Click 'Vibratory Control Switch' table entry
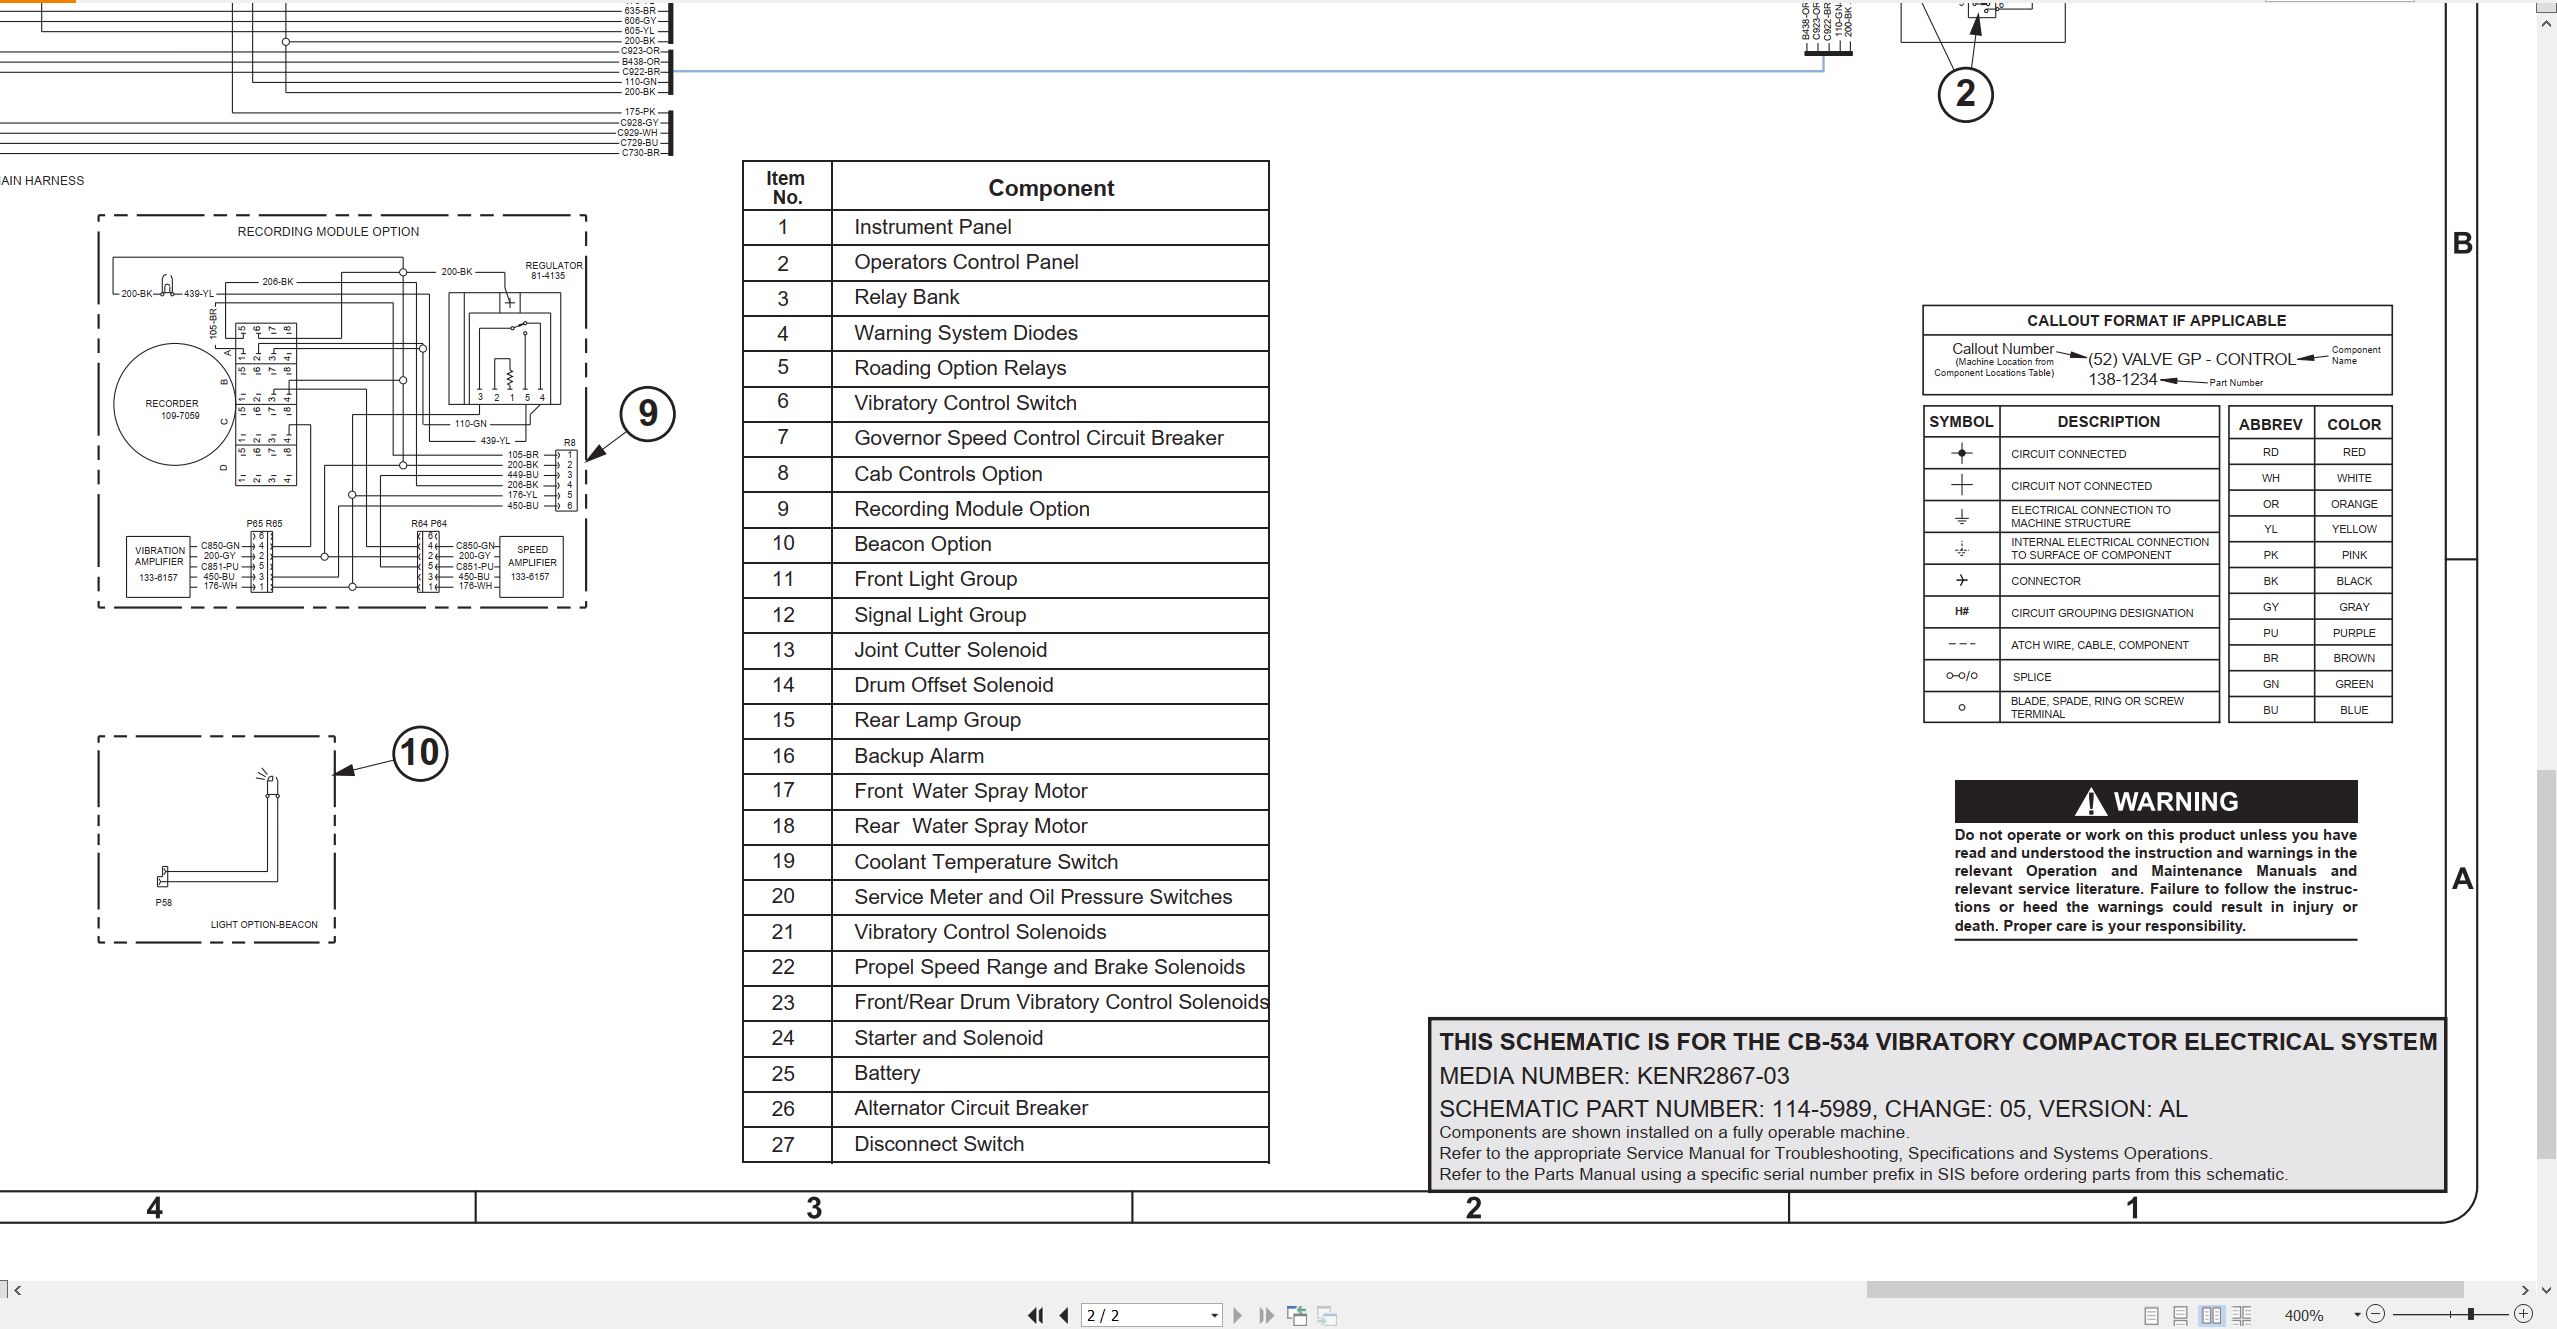Viewport: 2557px width, 1329px height. click(965, 403)
